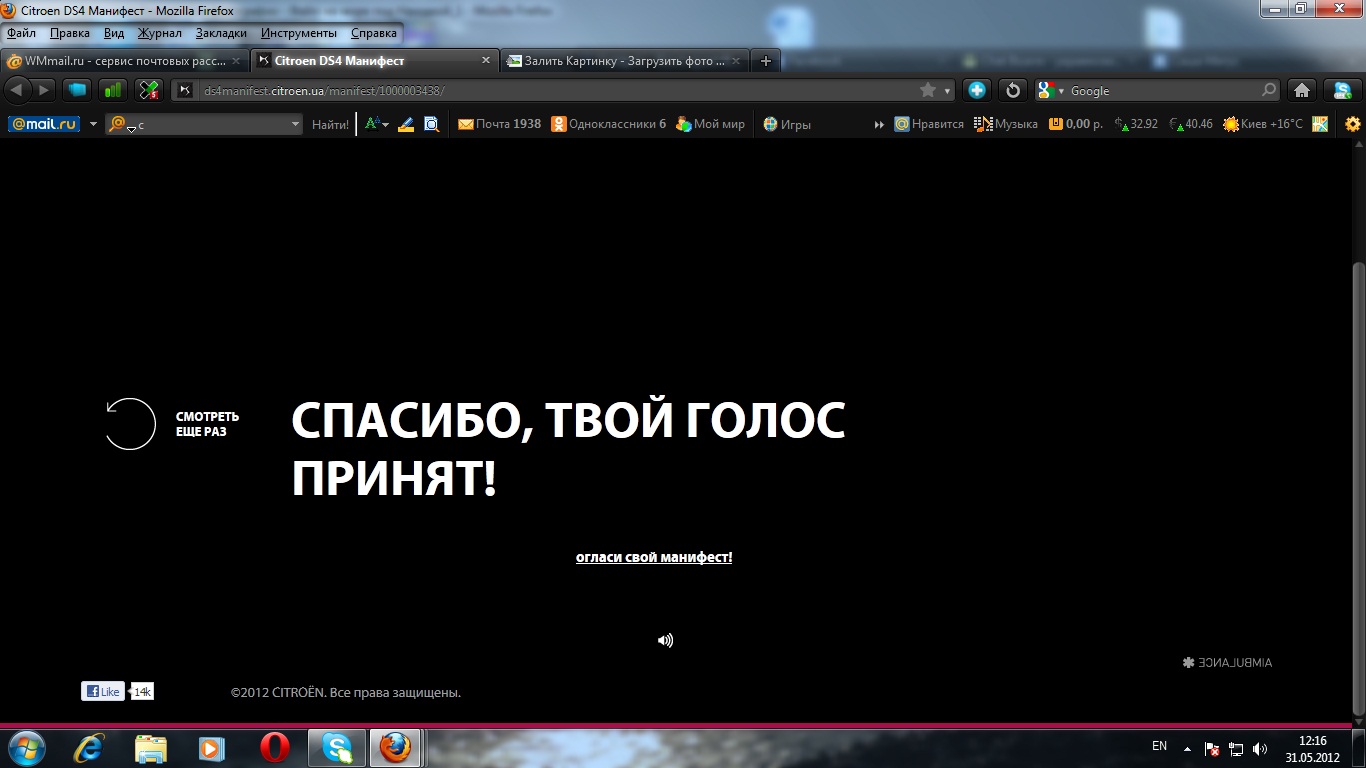Click the dollar rate 32.92
The height and width of the screenshot is (768, 1366).
1137,124
